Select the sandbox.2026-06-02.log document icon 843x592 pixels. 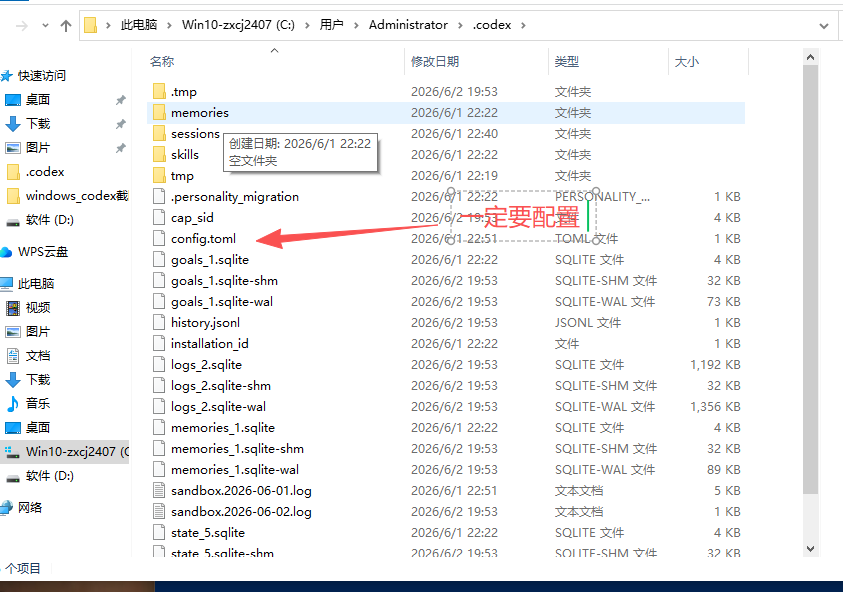(159, 512)
